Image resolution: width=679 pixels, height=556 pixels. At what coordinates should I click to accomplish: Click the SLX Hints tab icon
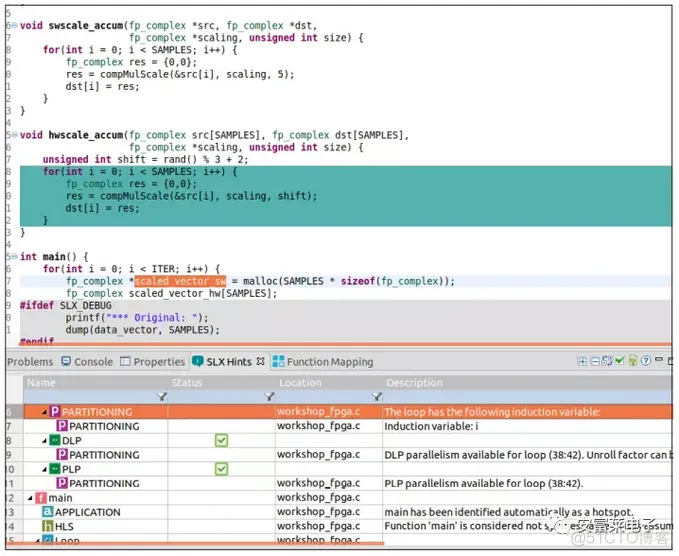197,361
